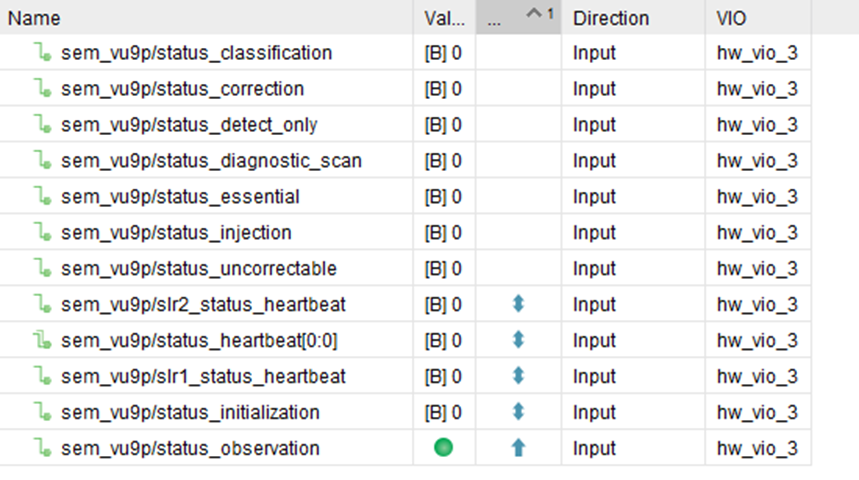Click probe icon beside status_uncorrectable
859x480 pixels.
click(42, 268)
